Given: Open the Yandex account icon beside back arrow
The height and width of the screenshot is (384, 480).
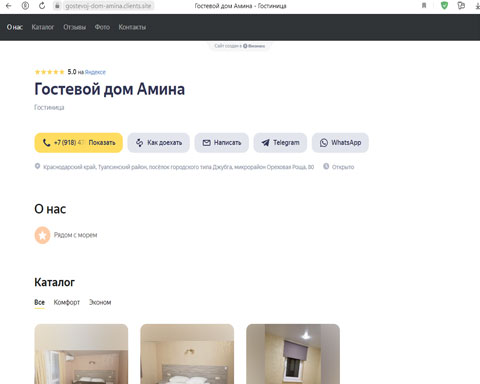Looking at the screenshot, I should [x=25, y=6].
